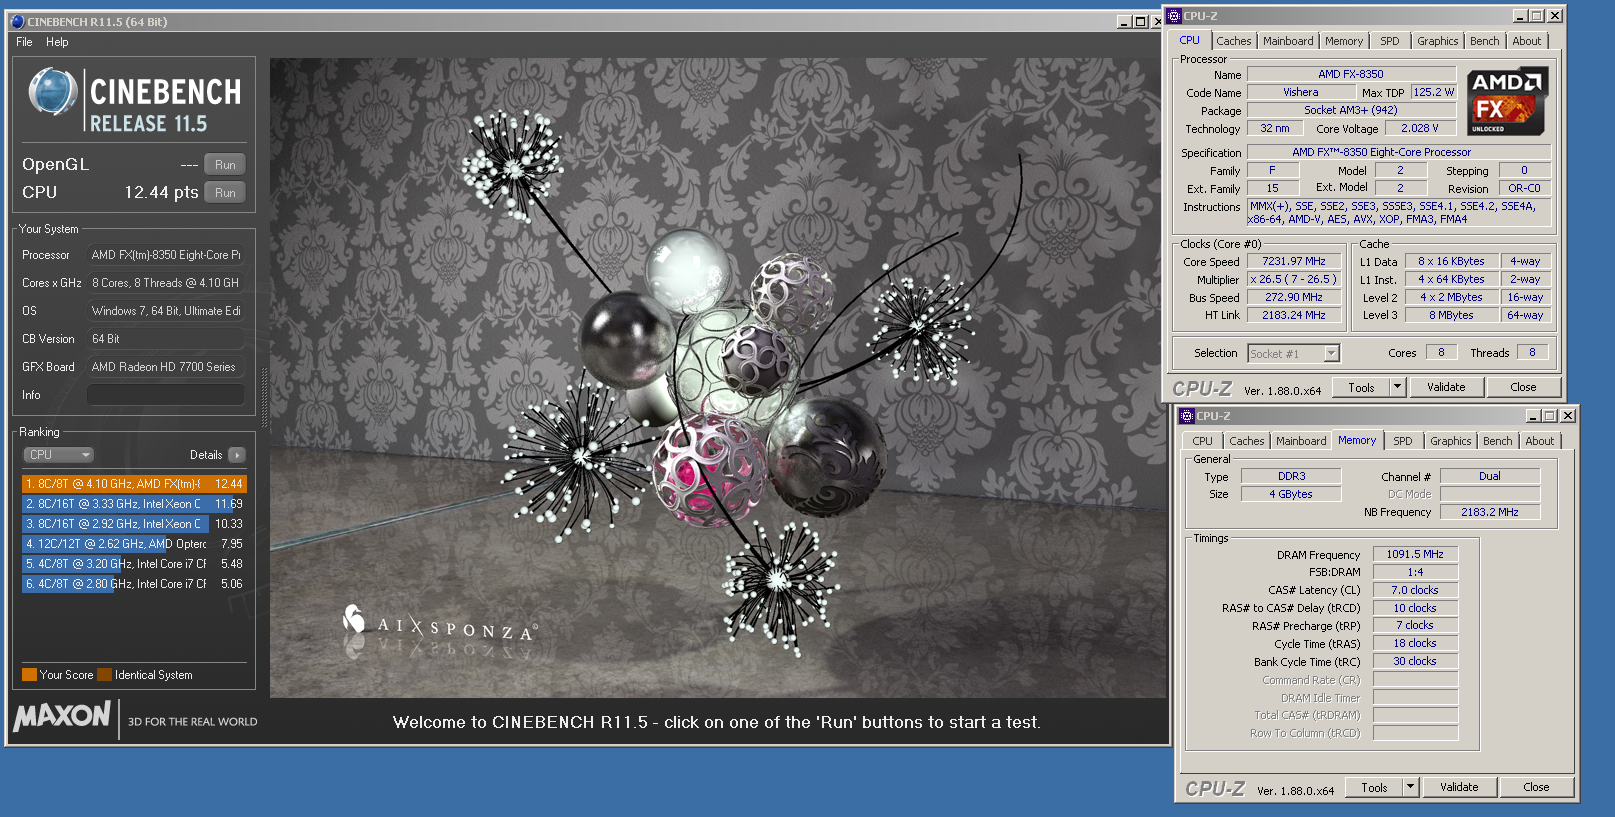Switch to Mainboard tab in upper CPU-Z window
The image size is (1615, 817).
click(1288, 41)
